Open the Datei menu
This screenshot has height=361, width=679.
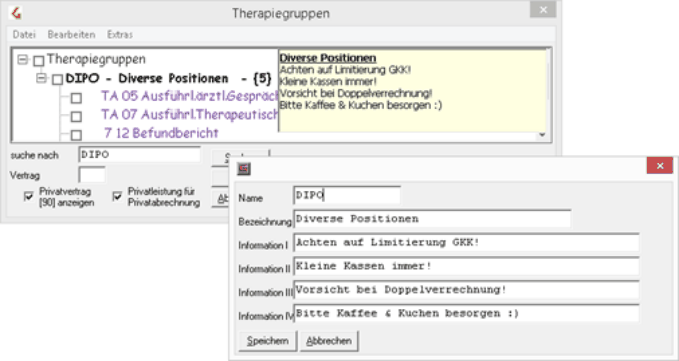pos(24,35)
